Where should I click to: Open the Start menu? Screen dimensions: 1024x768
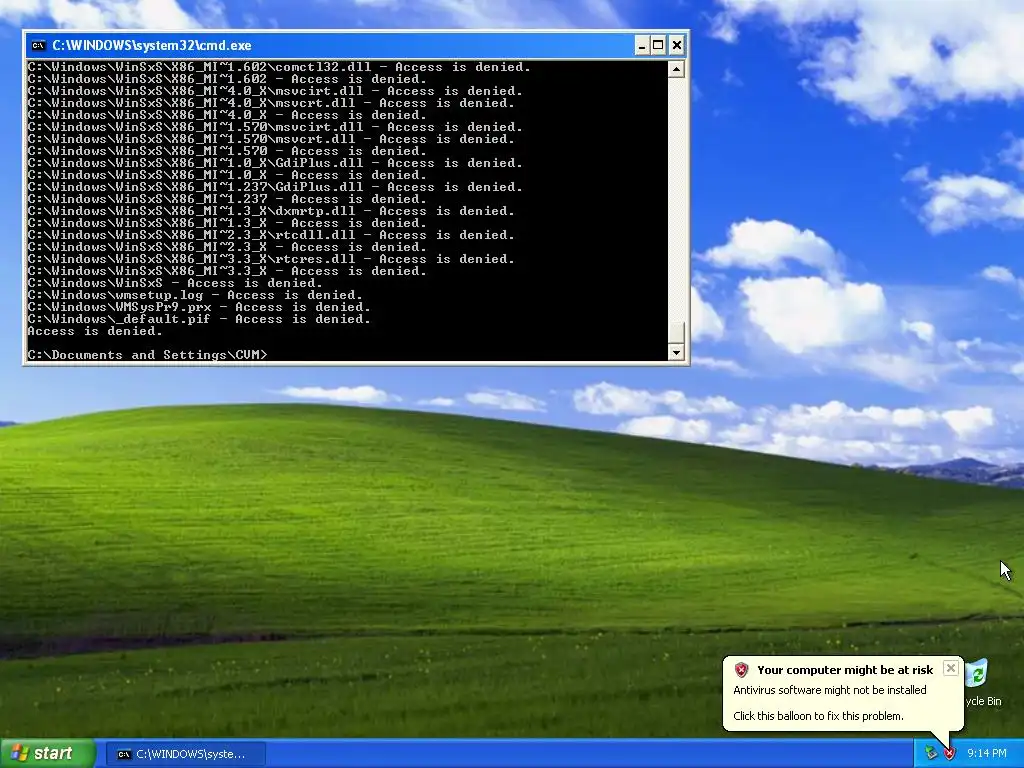tap(48, 753)
